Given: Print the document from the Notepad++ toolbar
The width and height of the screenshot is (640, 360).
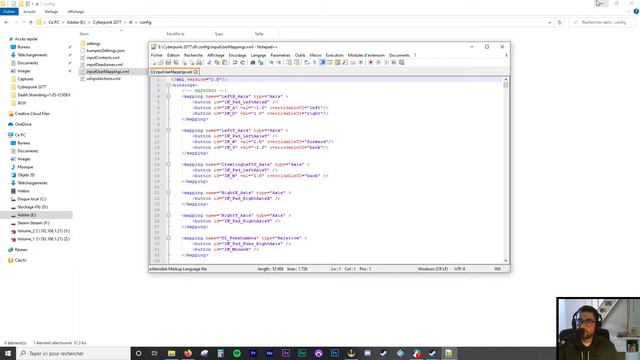Looking at the screenshot, I should click(x=198, y=62).
